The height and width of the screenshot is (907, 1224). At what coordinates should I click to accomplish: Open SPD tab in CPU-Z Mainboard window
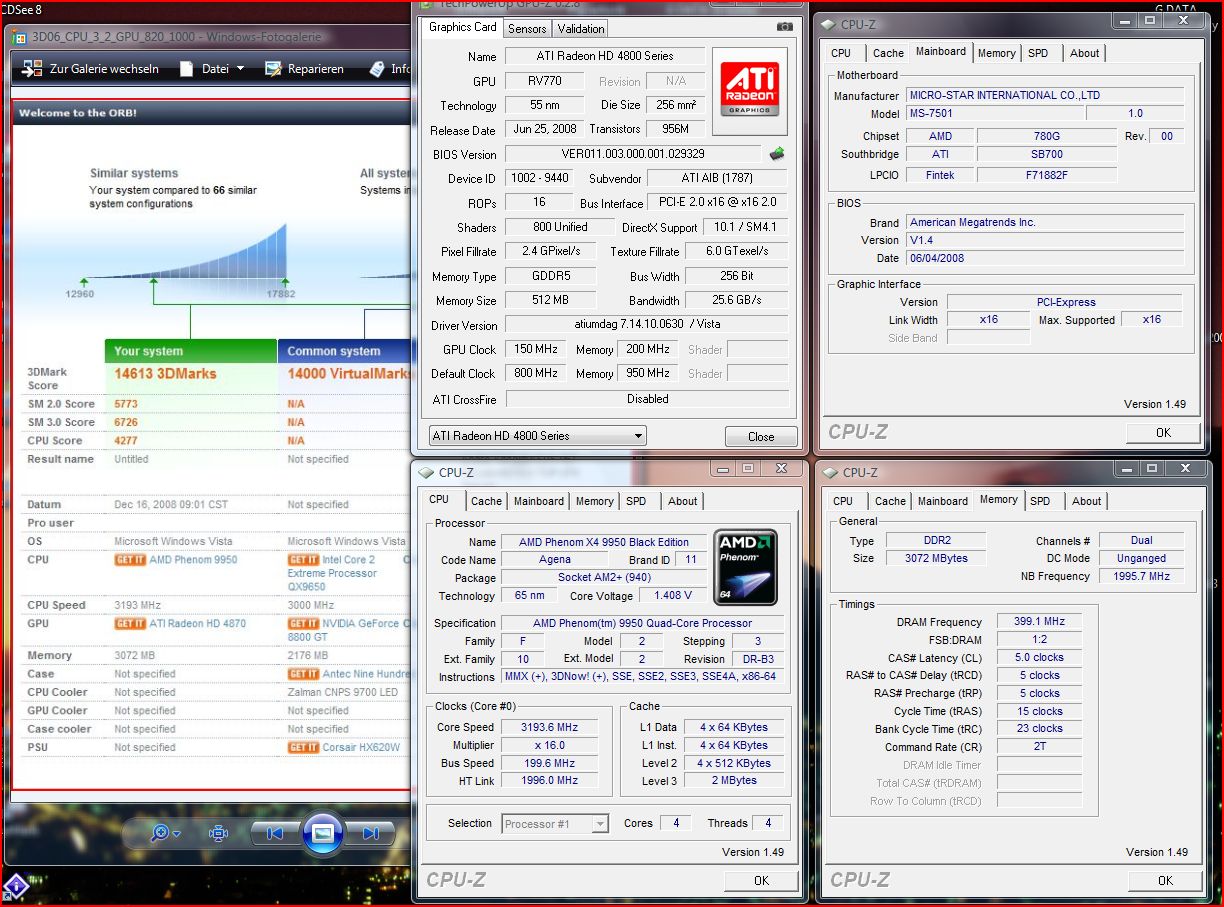pos(1039,53)
